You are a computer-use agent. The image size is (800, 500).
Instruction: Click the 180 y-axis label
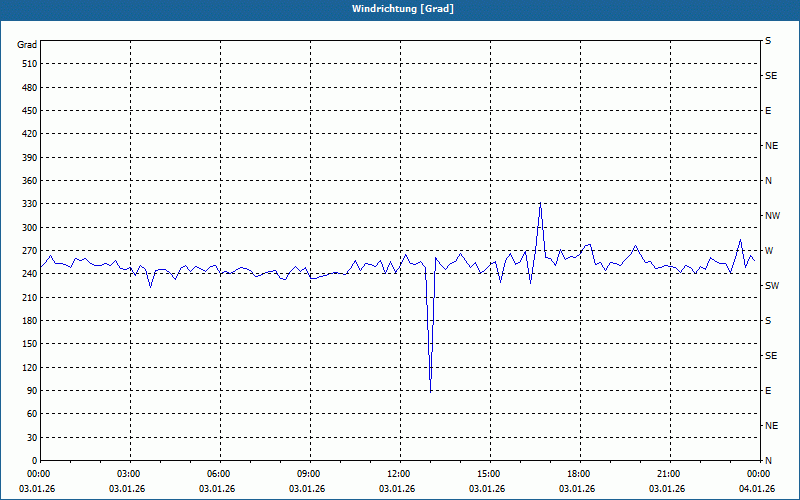(x=30, y=321)
